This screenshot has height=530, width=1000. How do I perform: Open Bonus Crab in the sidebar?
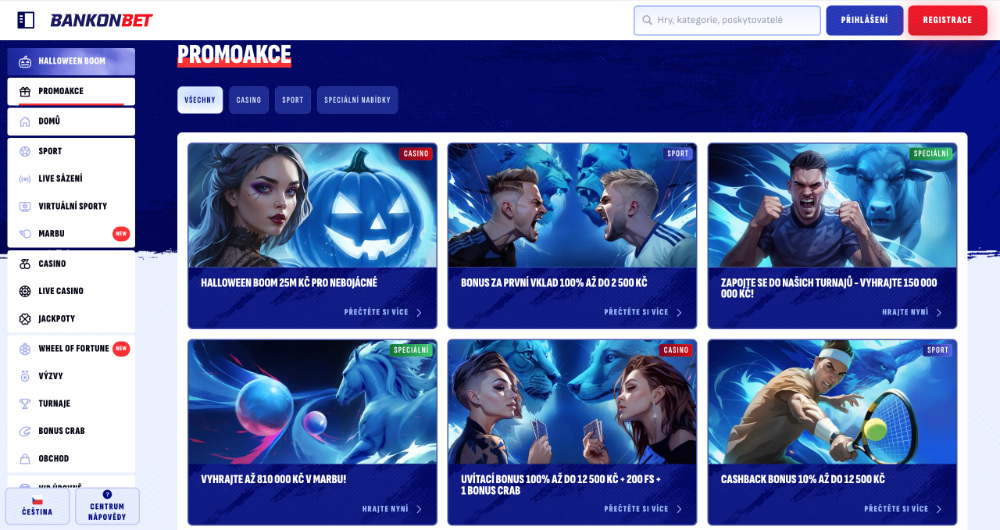coord(71,431)
